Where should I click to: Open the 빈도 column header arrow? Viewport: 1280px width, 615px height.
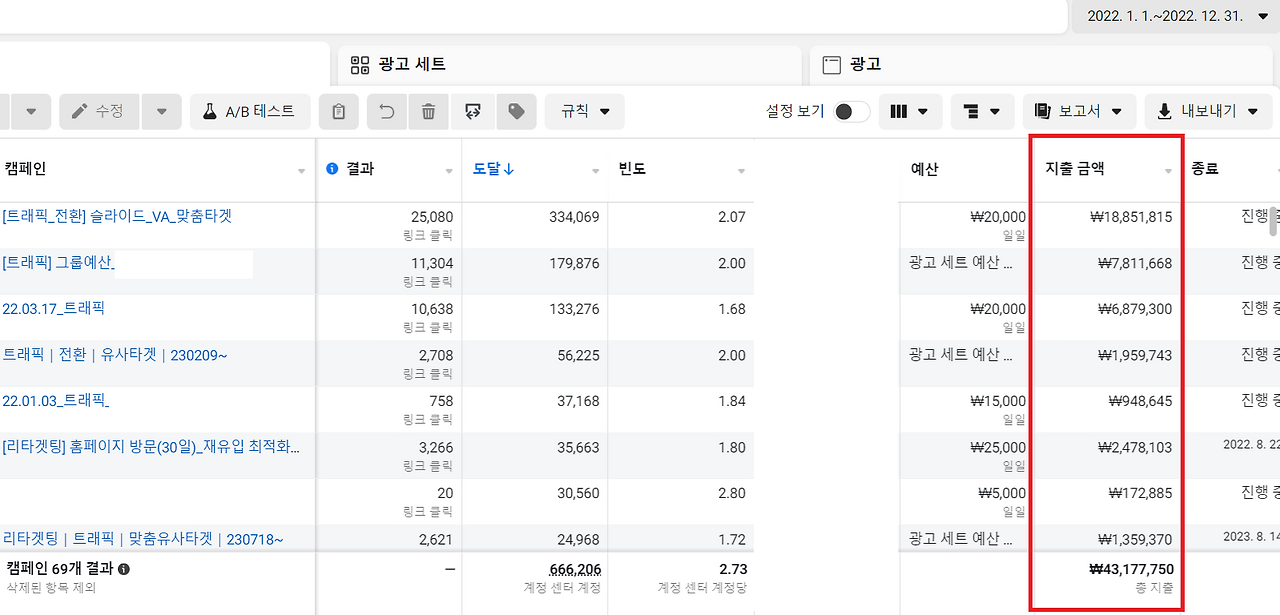point(741,172)
